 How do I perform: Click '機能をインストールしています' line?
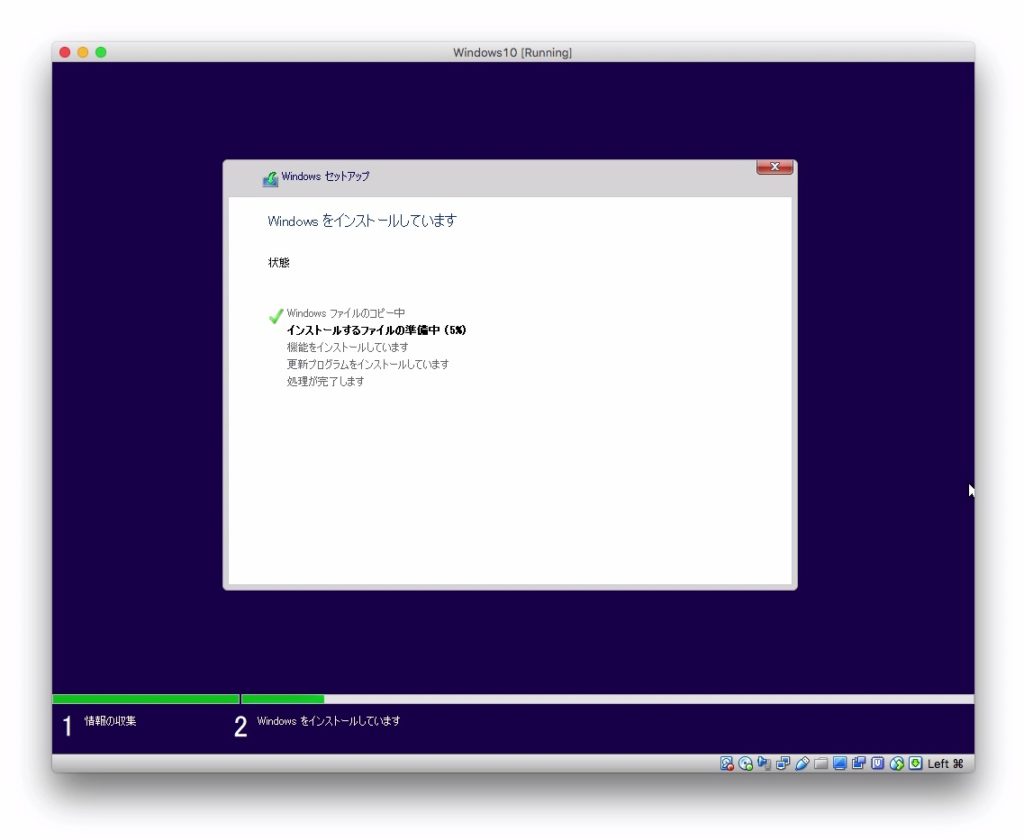pyautogui.click(x=347, y=347)
